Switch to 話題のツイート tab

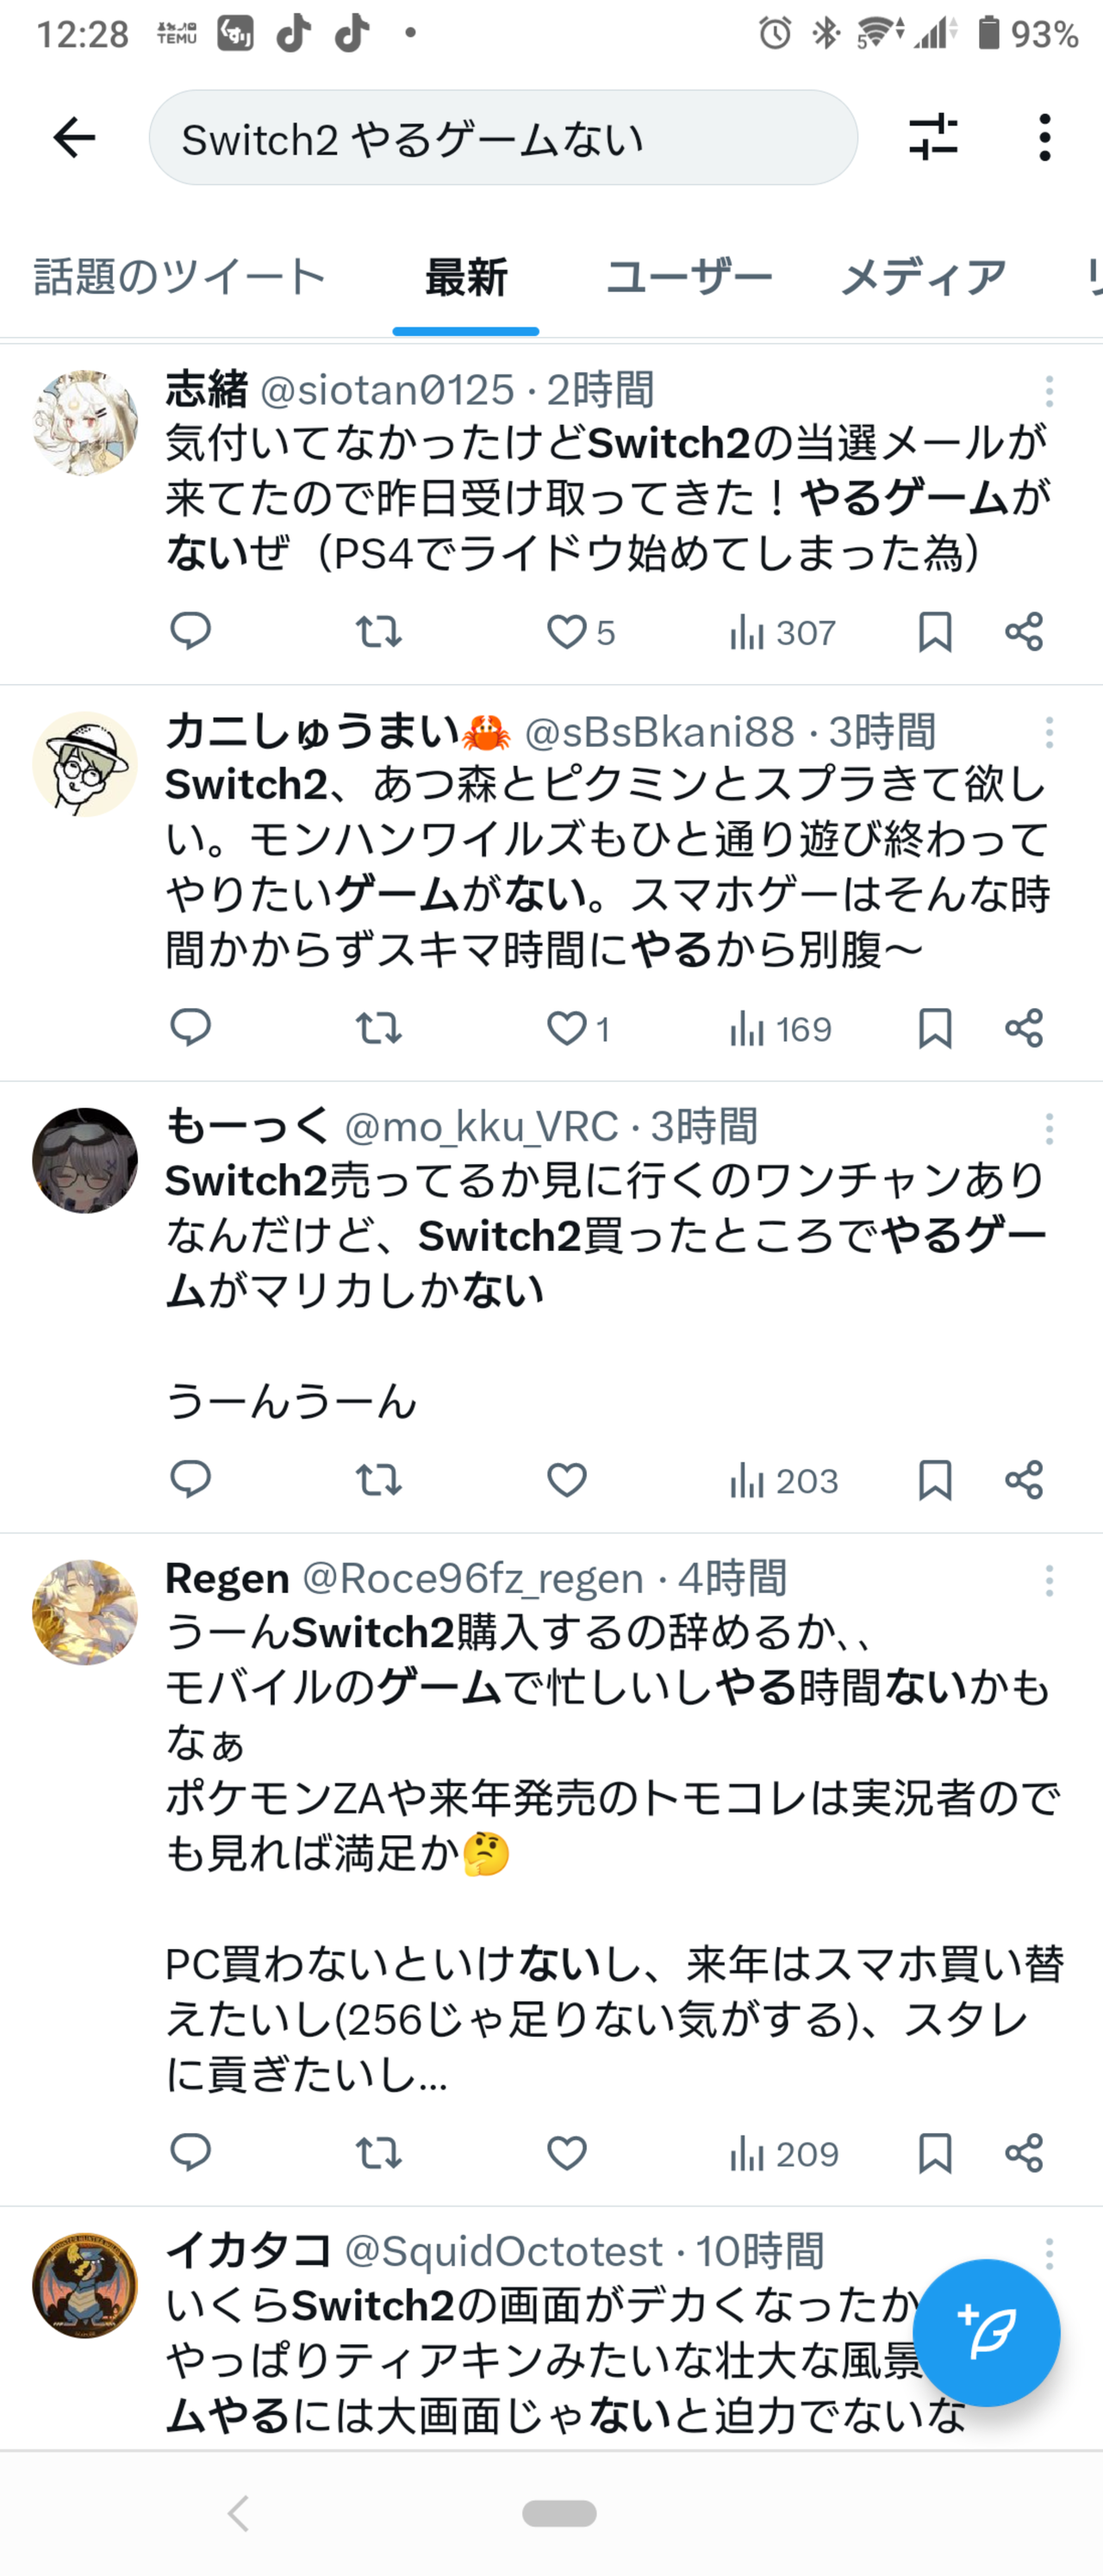[x=180, y=277]
